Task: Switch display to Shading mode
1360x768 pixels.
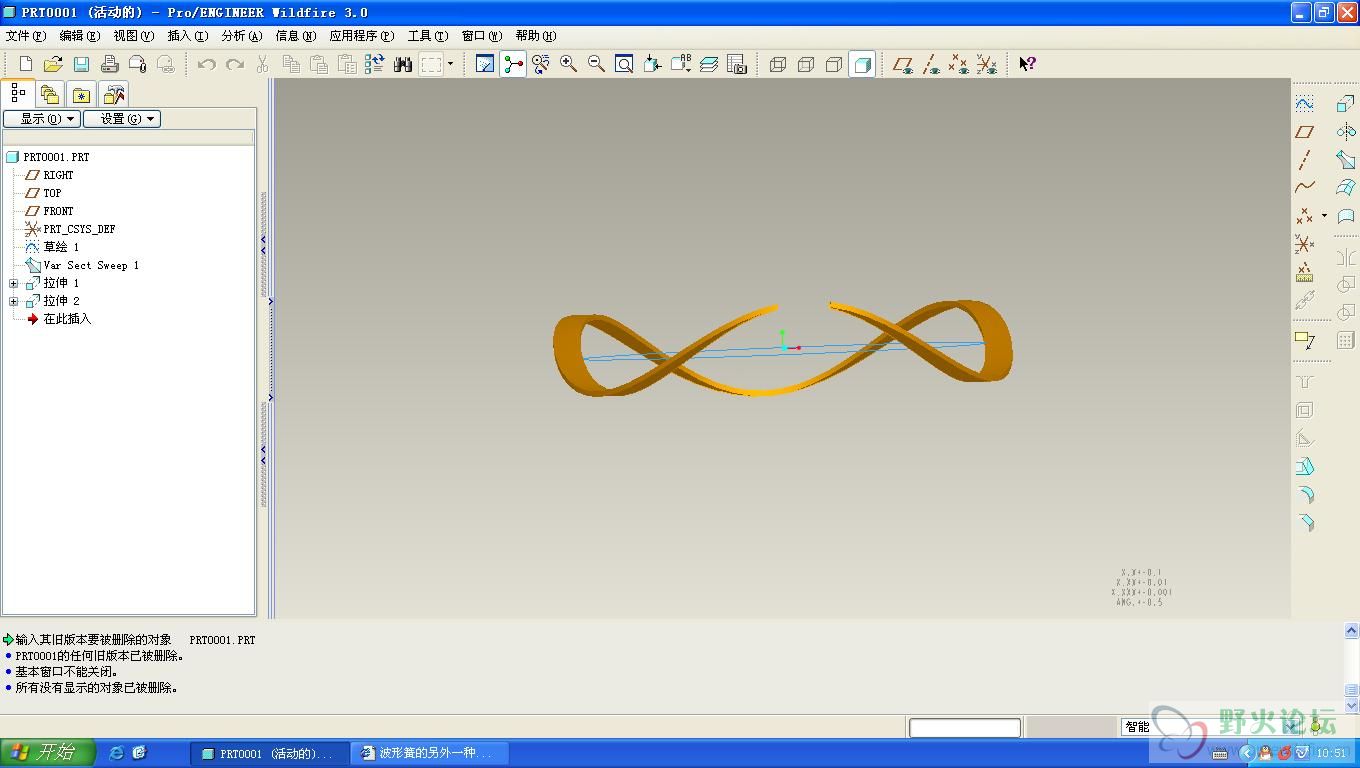Action: (x=862, y=64)
